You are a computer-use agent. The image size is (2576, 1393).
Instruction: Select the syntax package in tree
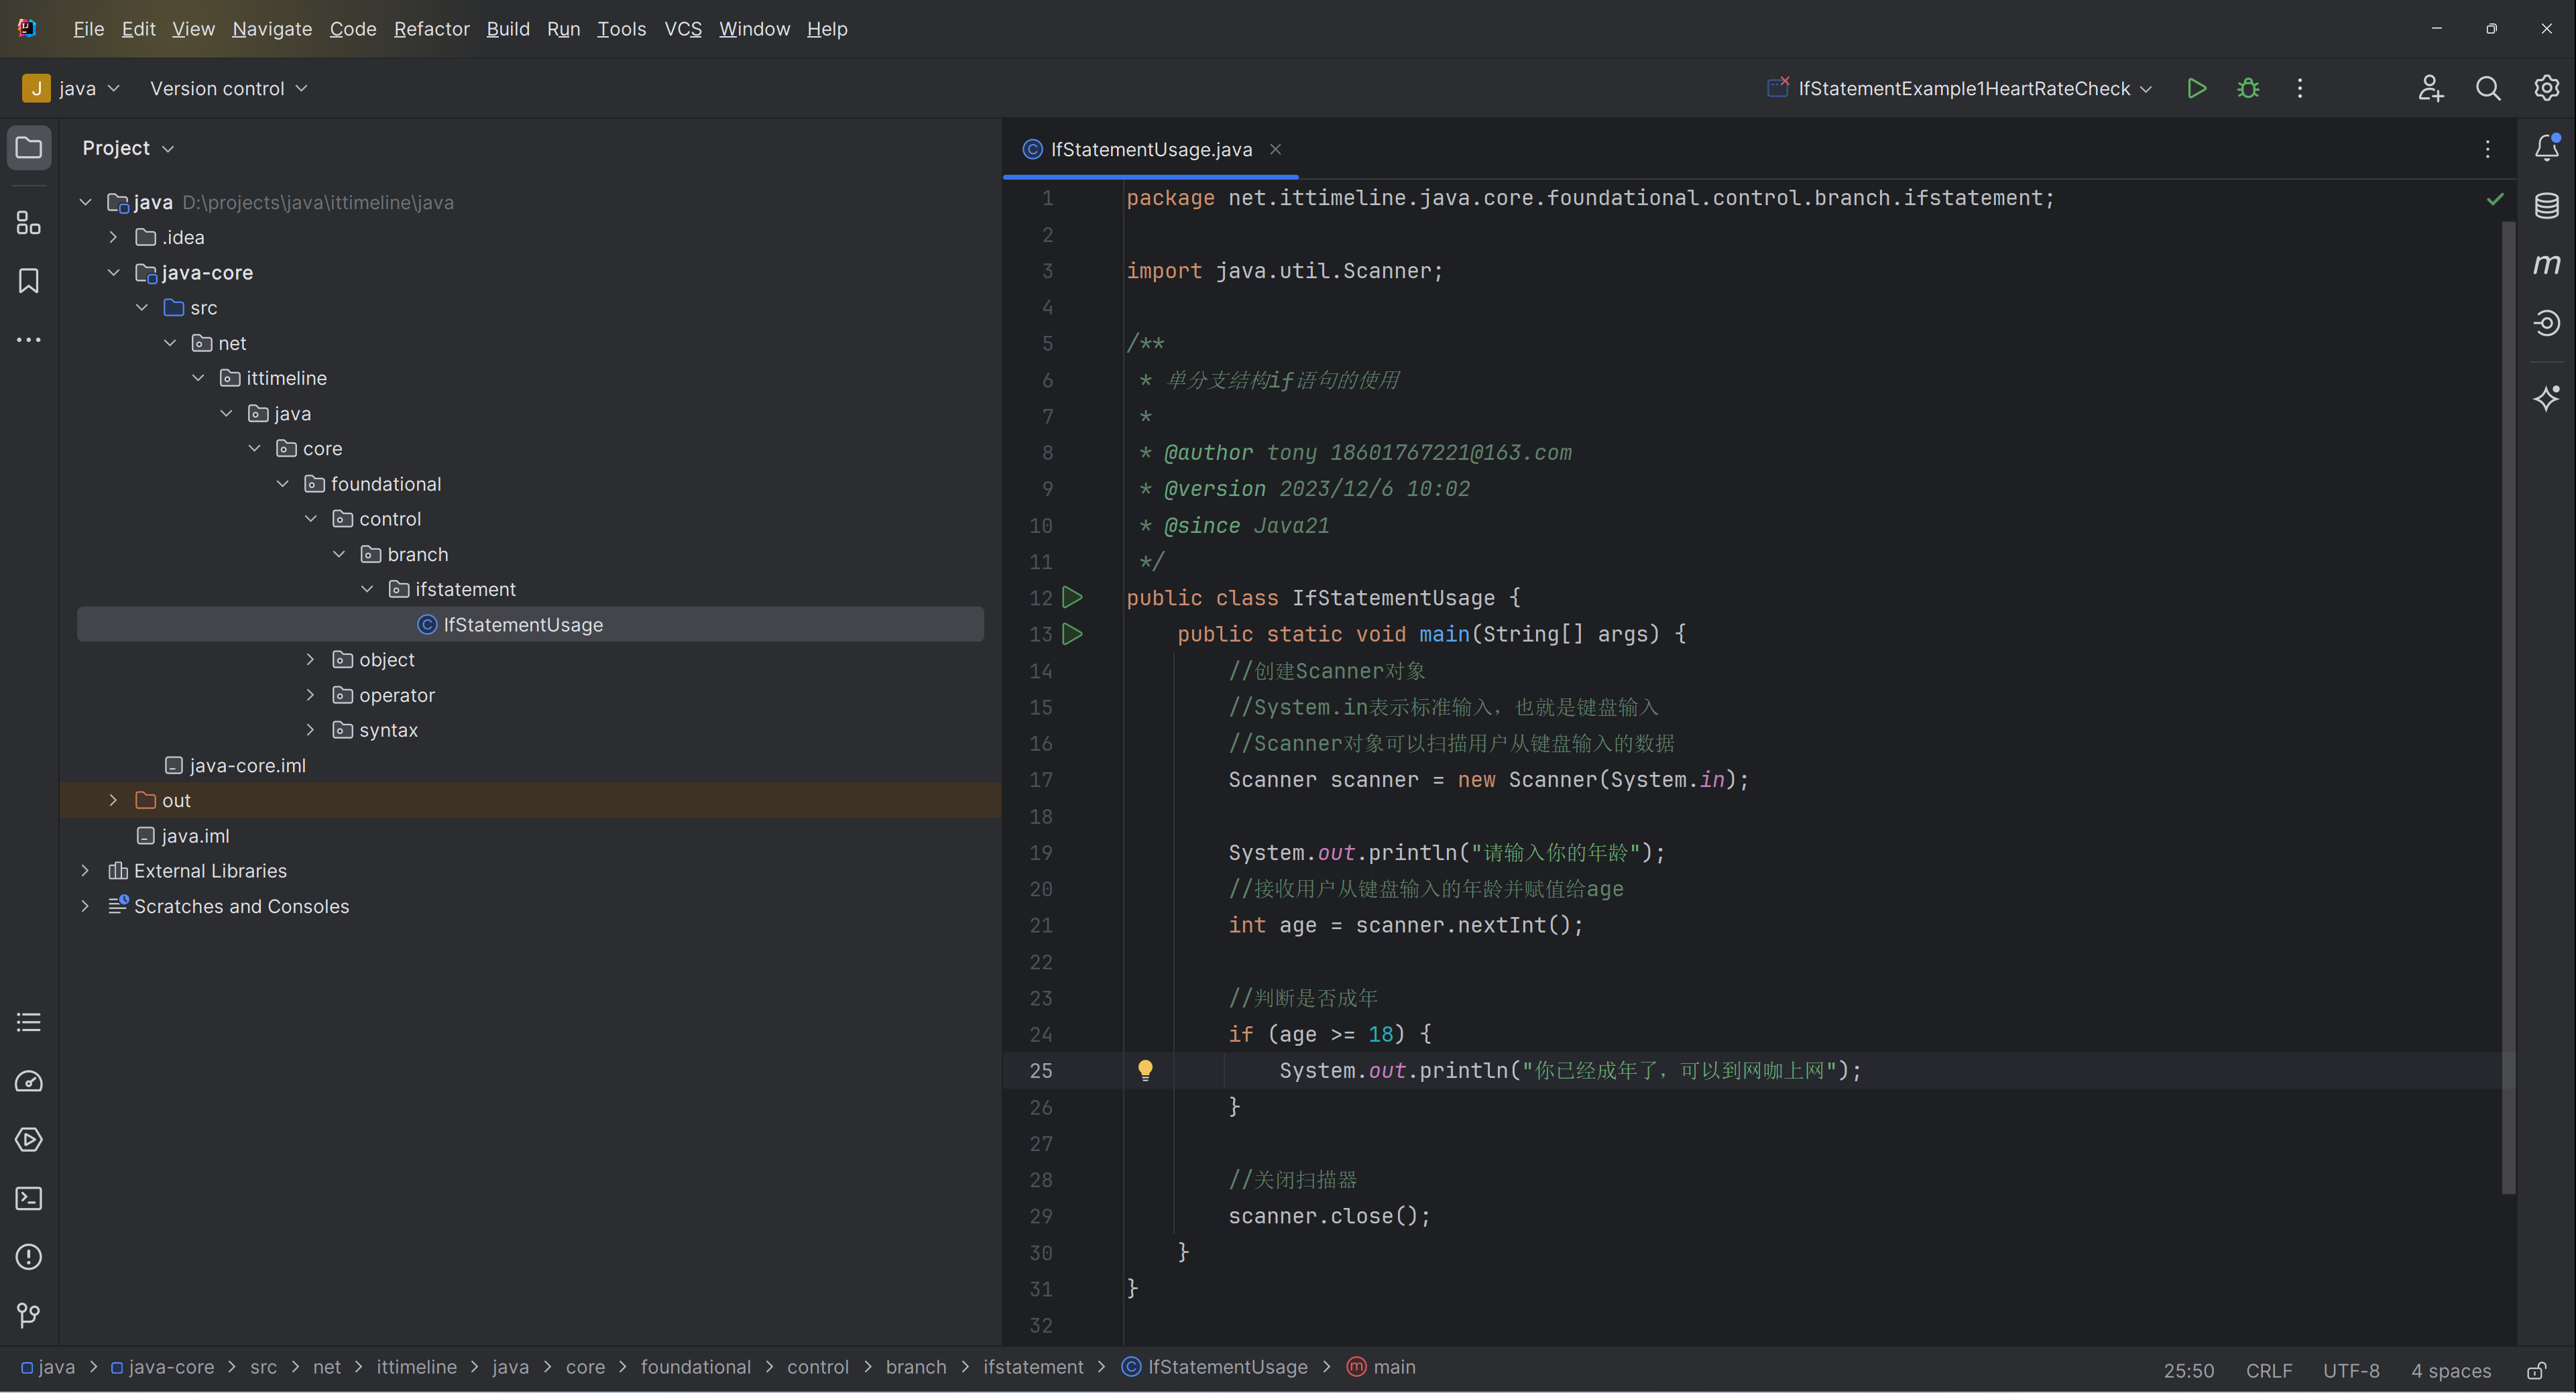(x=375, y=730)
